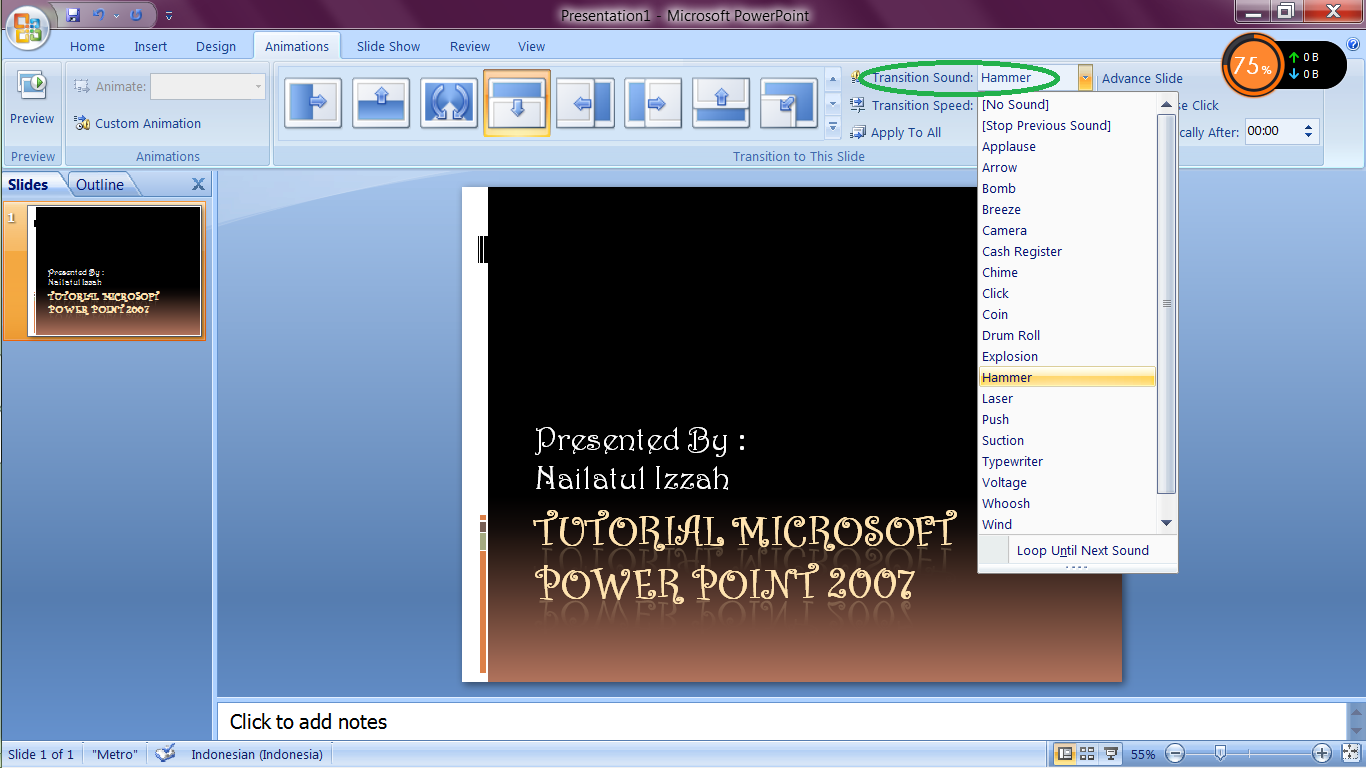Choose [No Sound] from the sound list
This screenshot has width=1366, height=782.
1066,104
